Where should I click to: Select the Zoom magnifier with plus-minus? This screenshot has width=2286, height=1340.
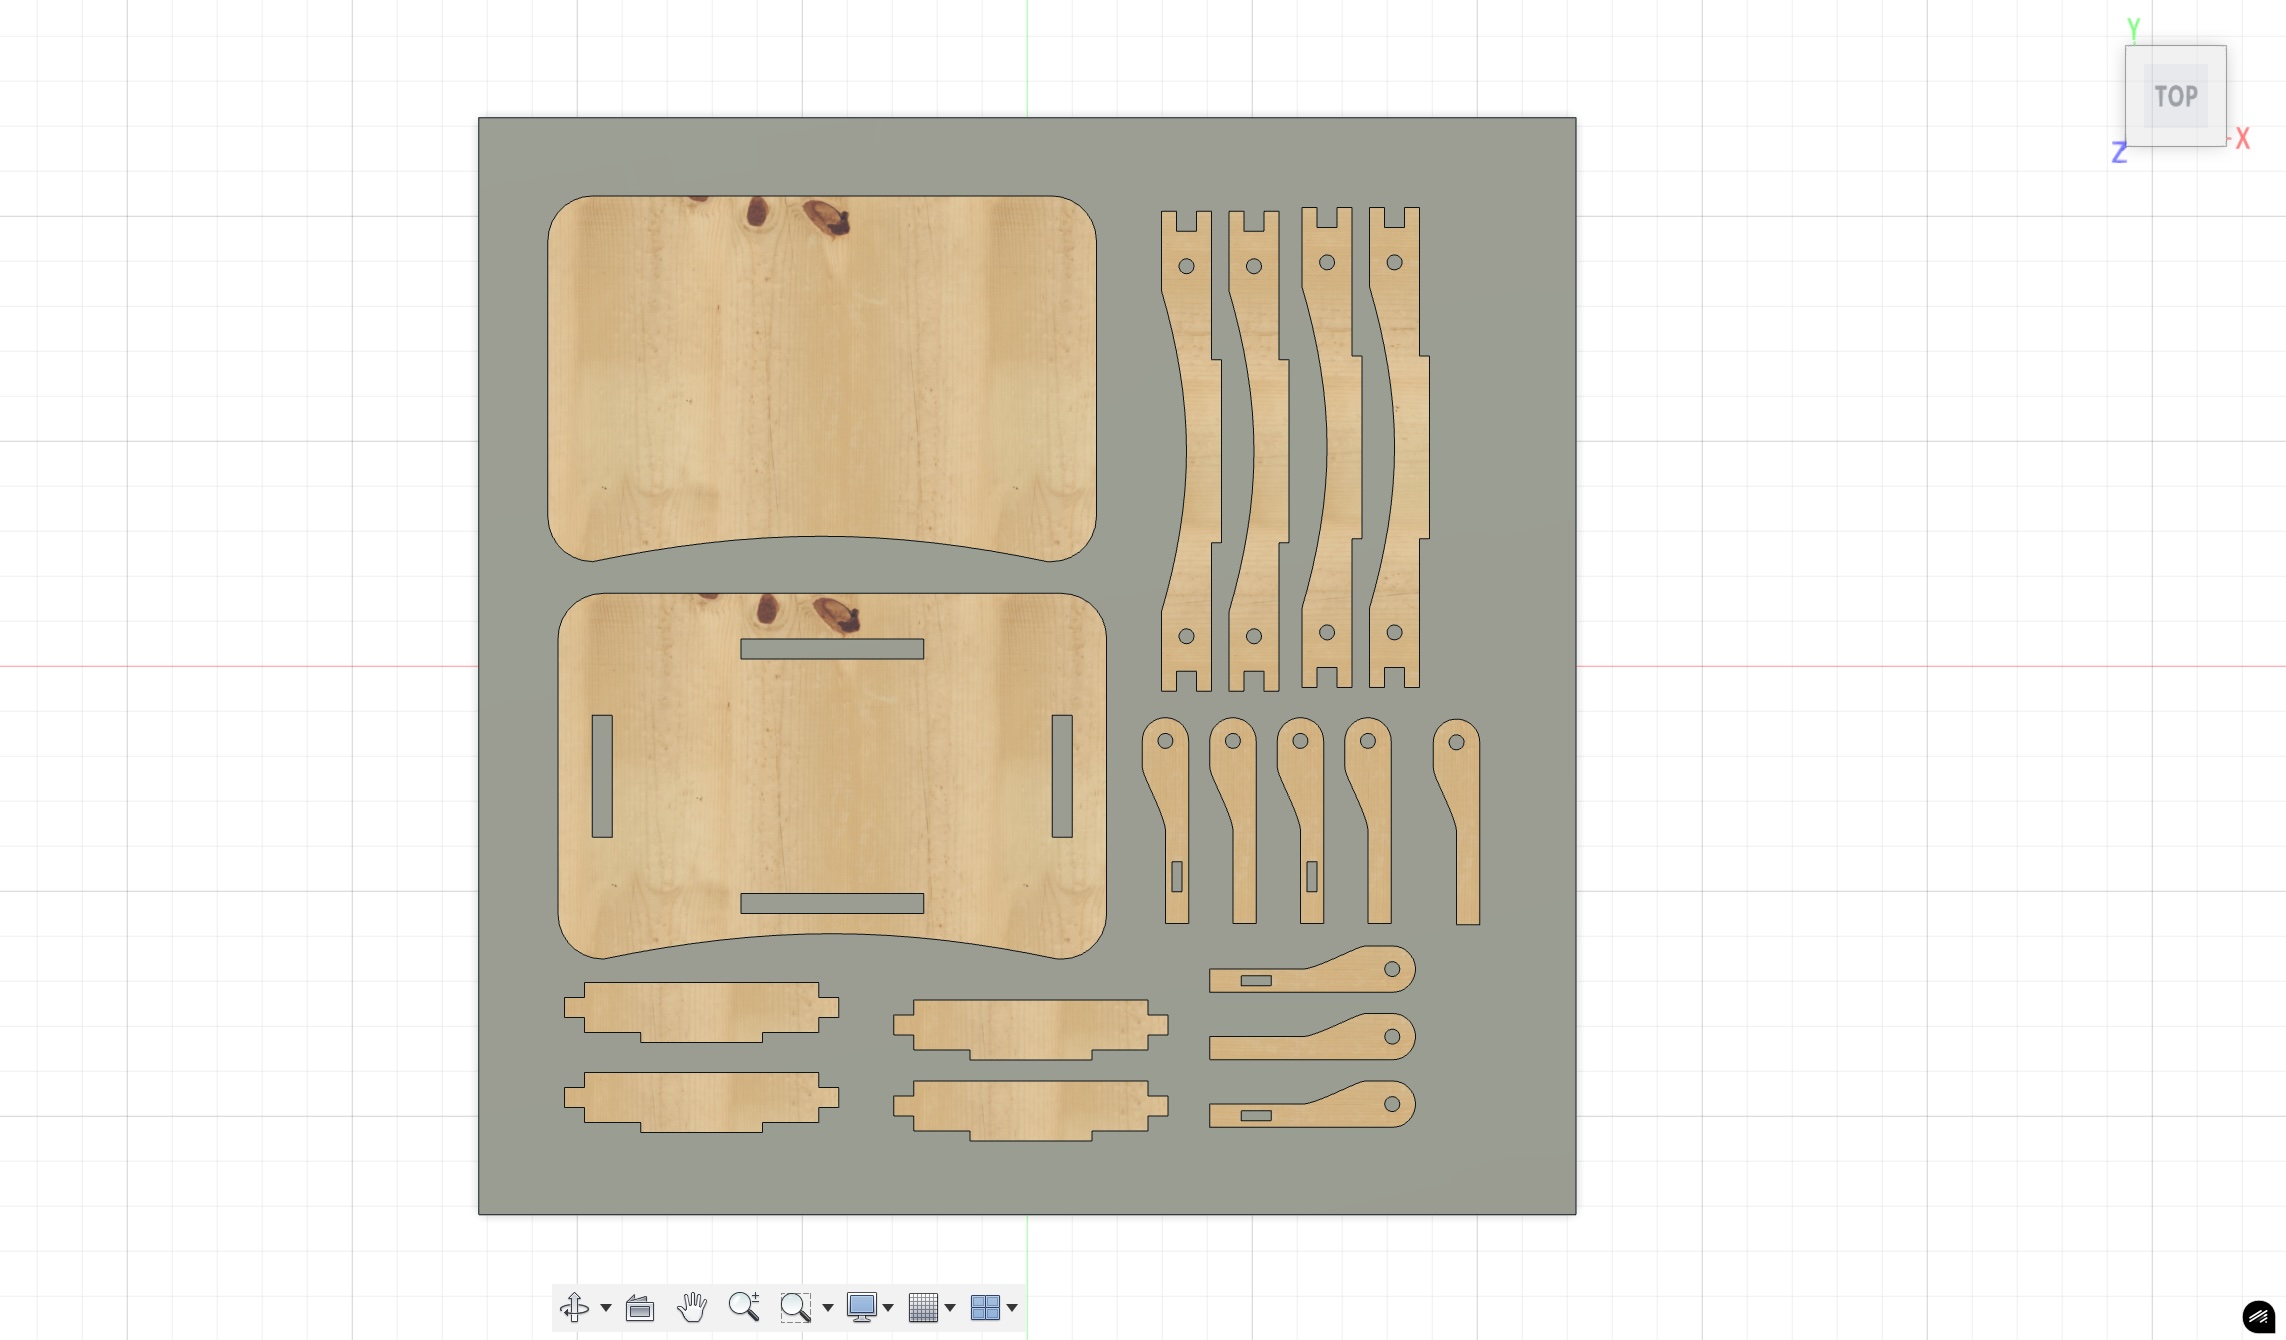click(x=744, y=1307)
